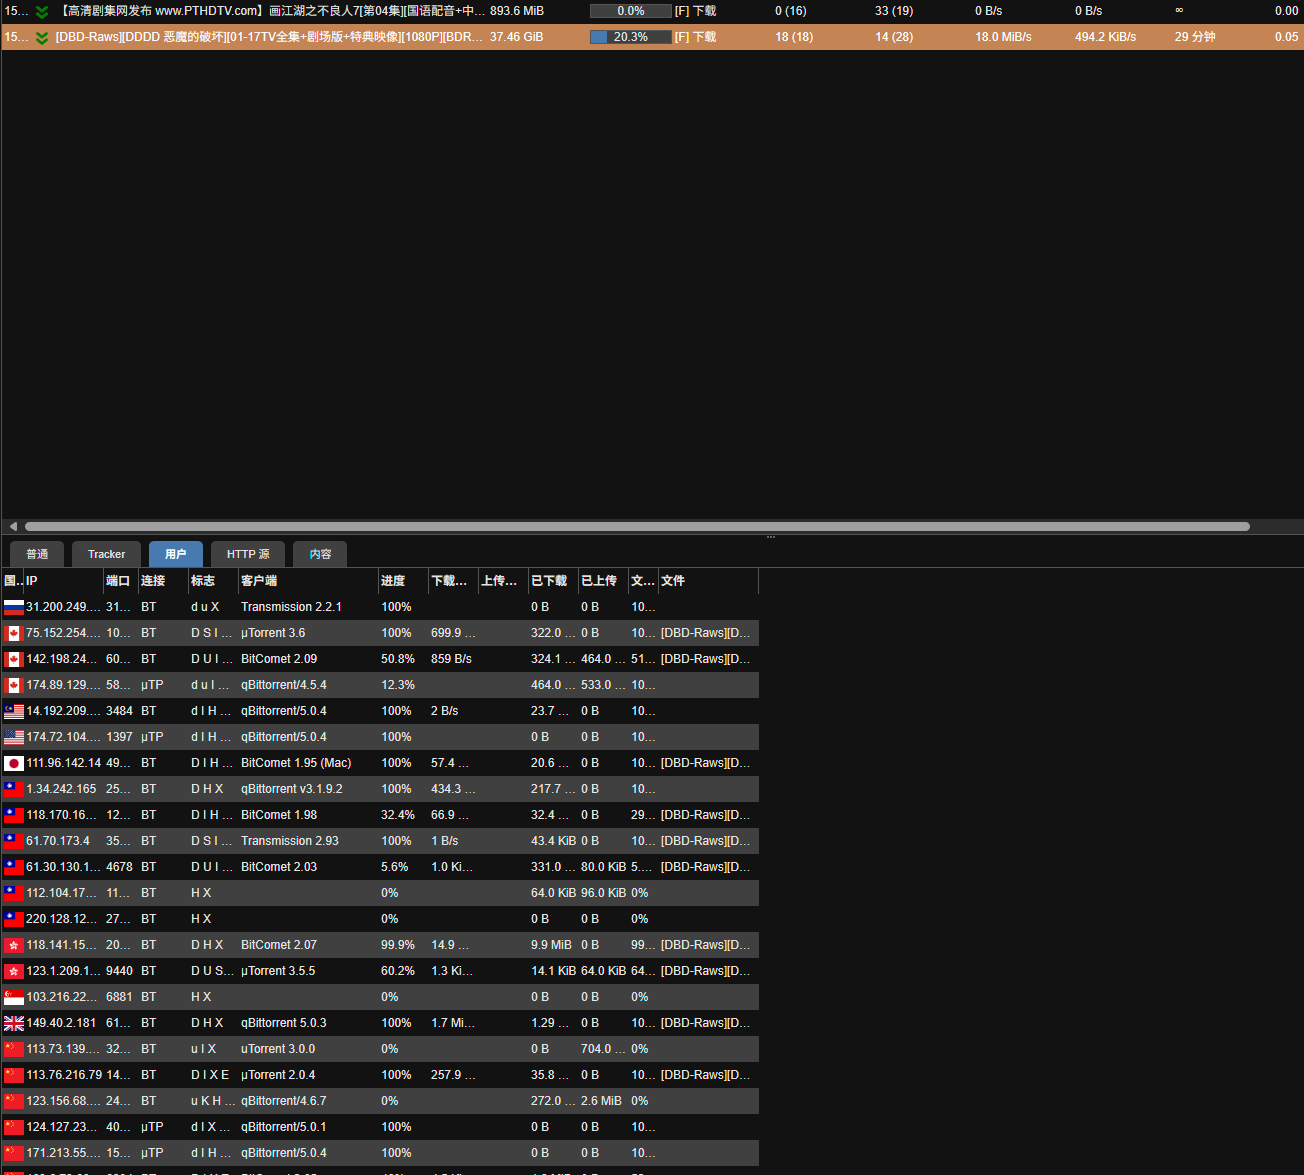Click the Russian flag for peer 31.200.249
1304x1175 pixels.
point(14,607)
